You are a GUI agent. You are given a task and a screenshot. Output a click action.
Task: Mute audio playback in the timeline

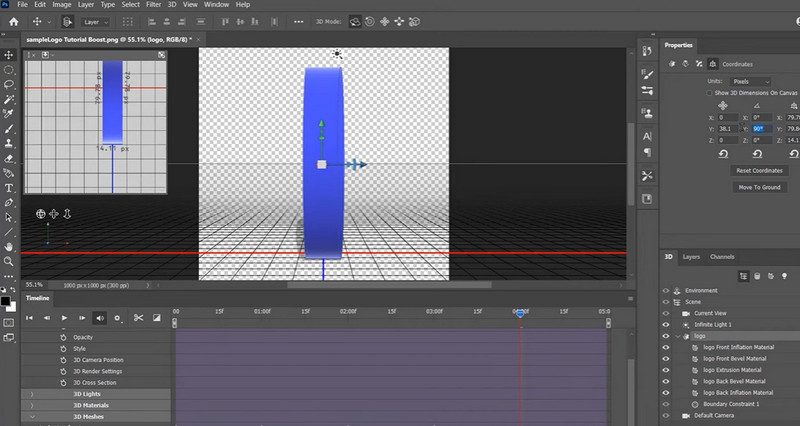pyautogui.click(x=100, y=318)
